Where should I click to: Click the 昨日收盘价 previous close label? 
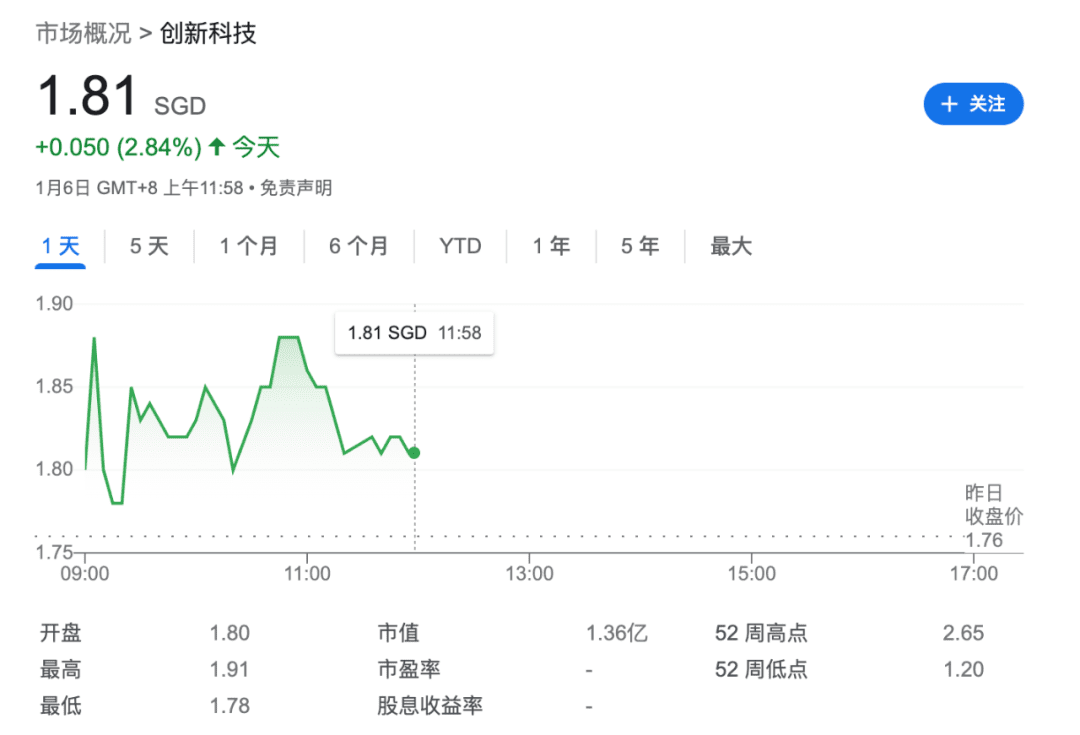[x=993, y=505]
